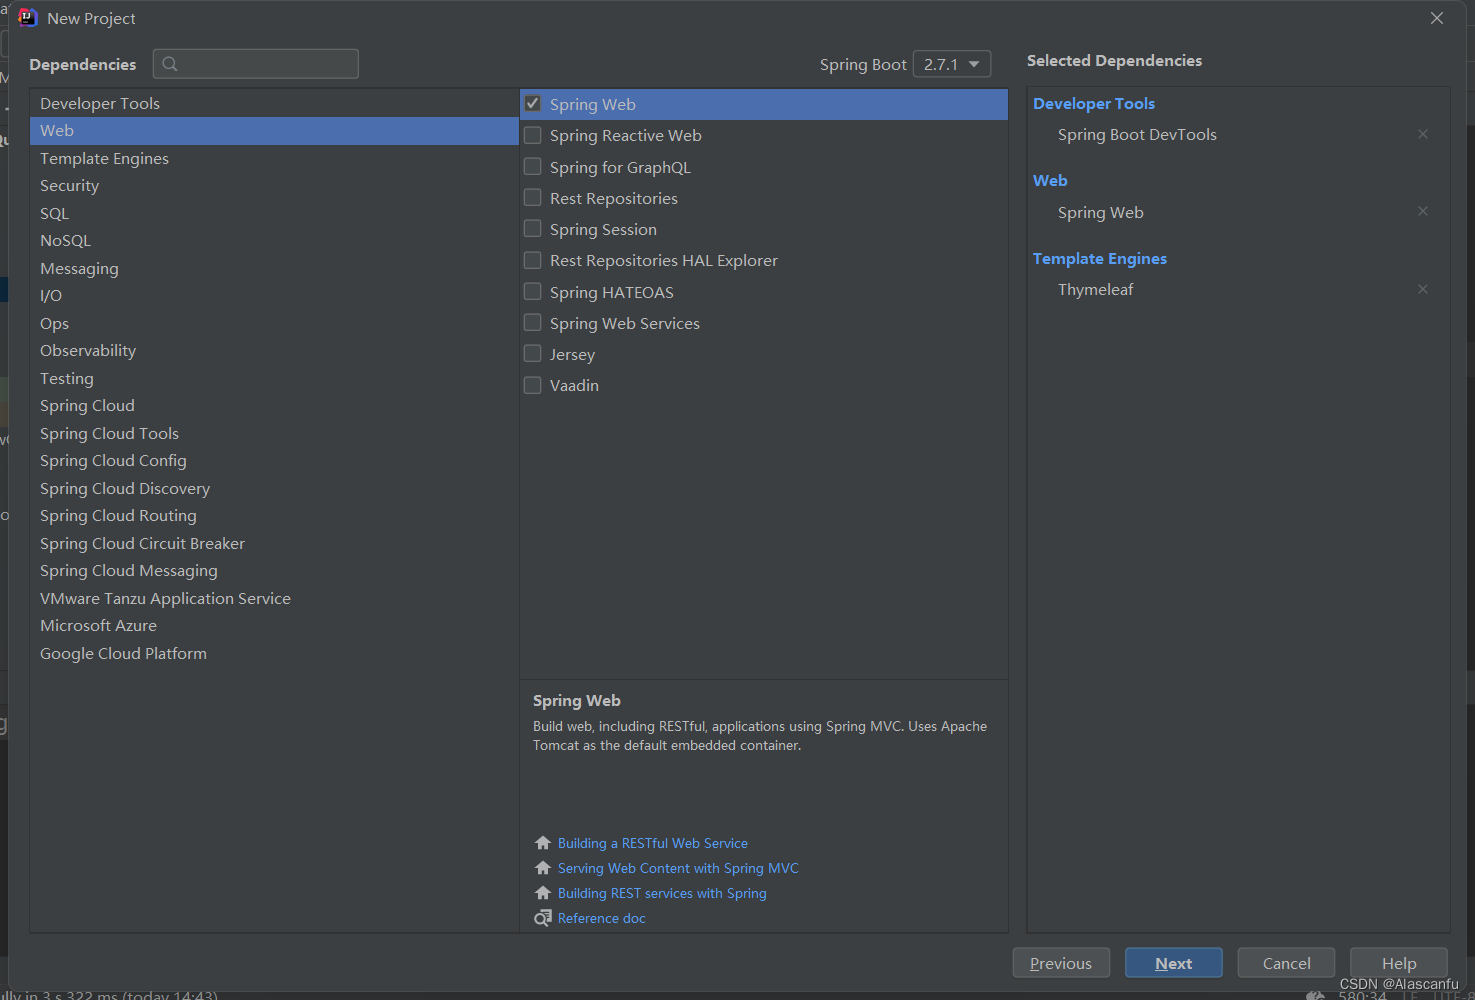Click the search magnifier icon in Dependencies

(170, 64)
